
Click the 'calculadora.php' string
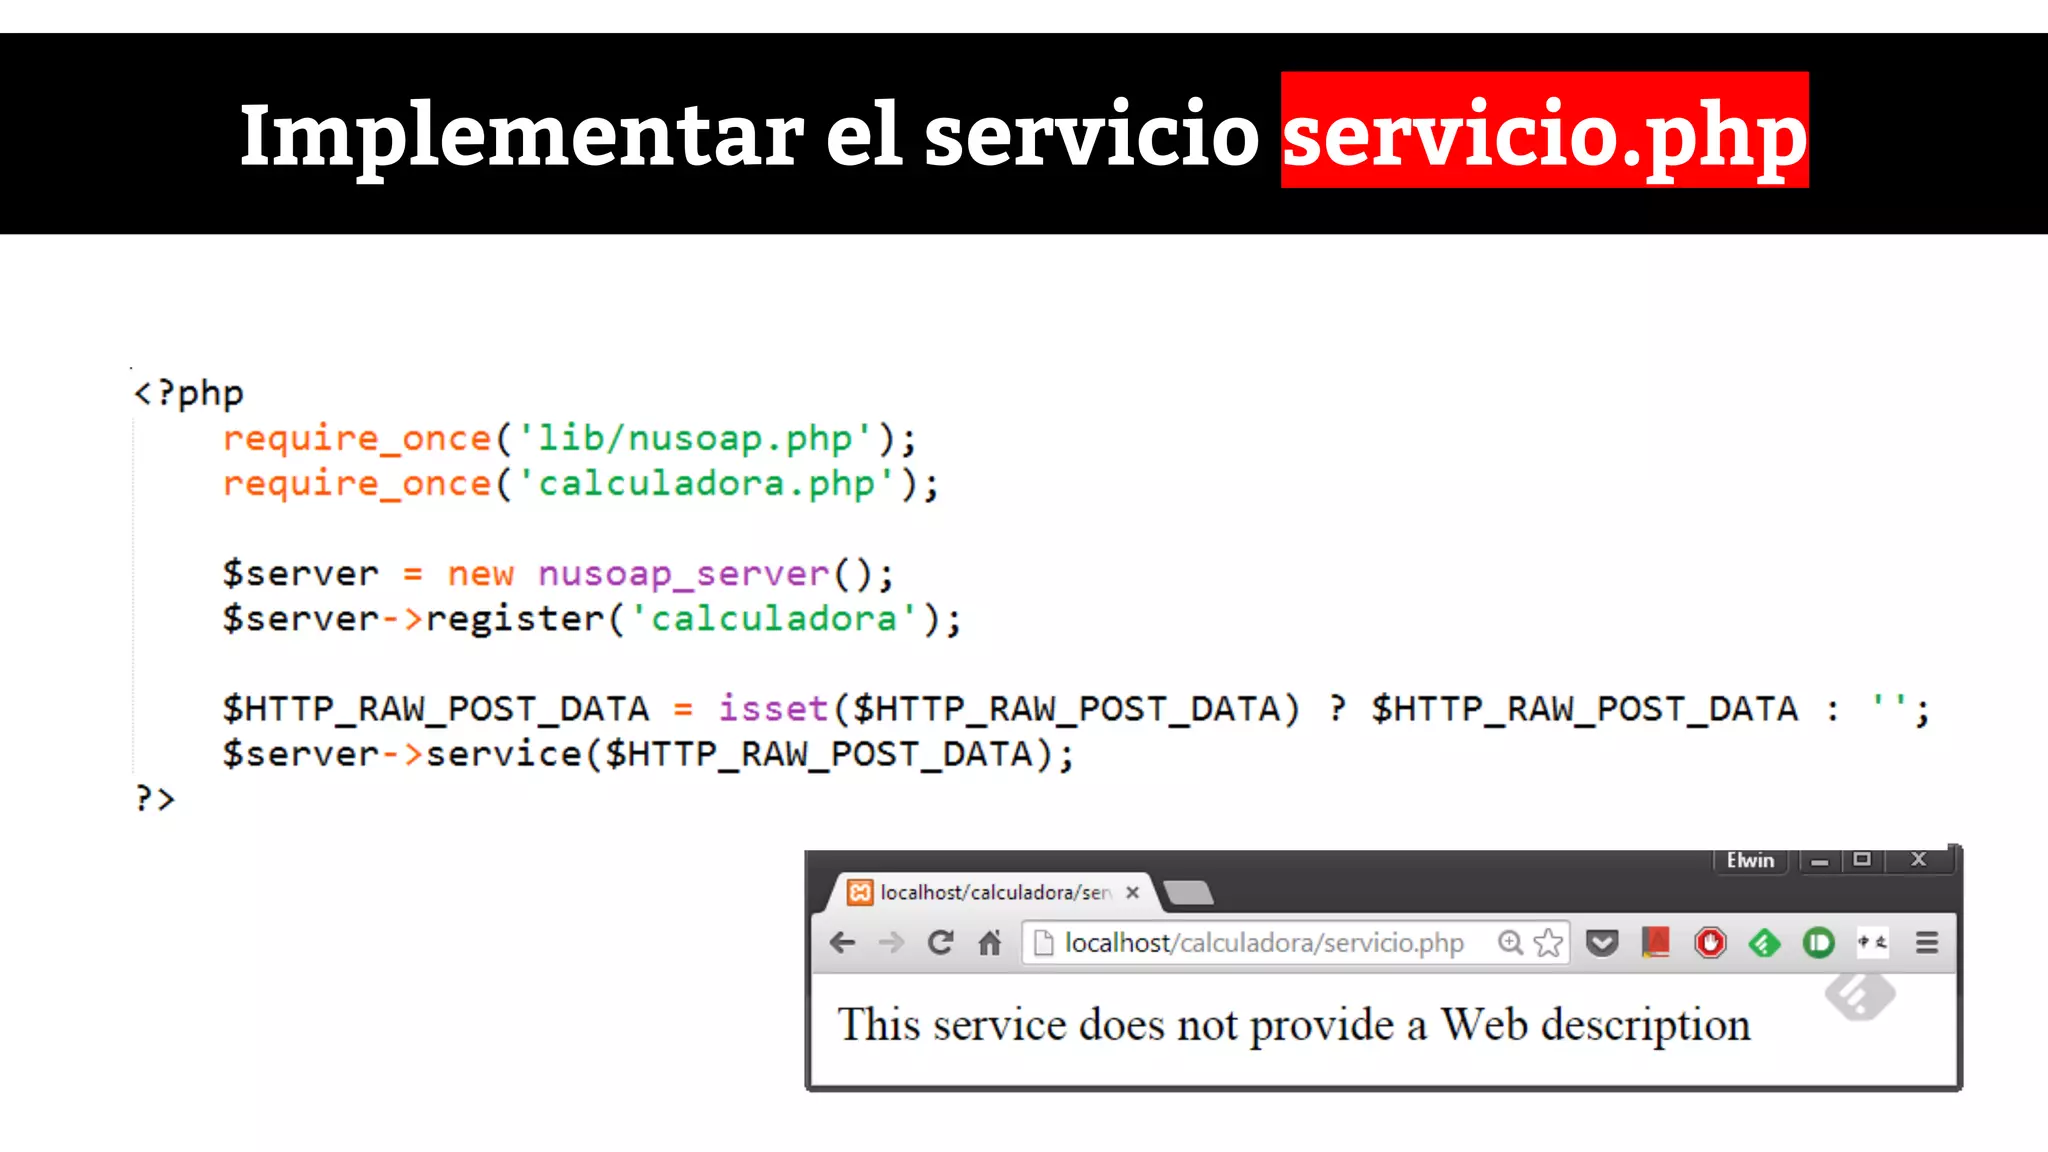(x=706, y=483)
